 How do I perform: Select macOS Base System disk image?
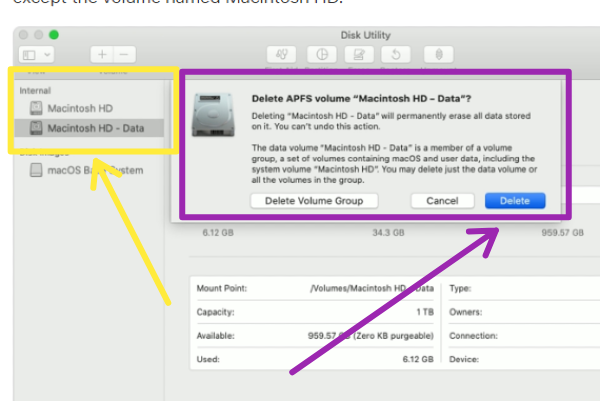(x=89, y=170)
